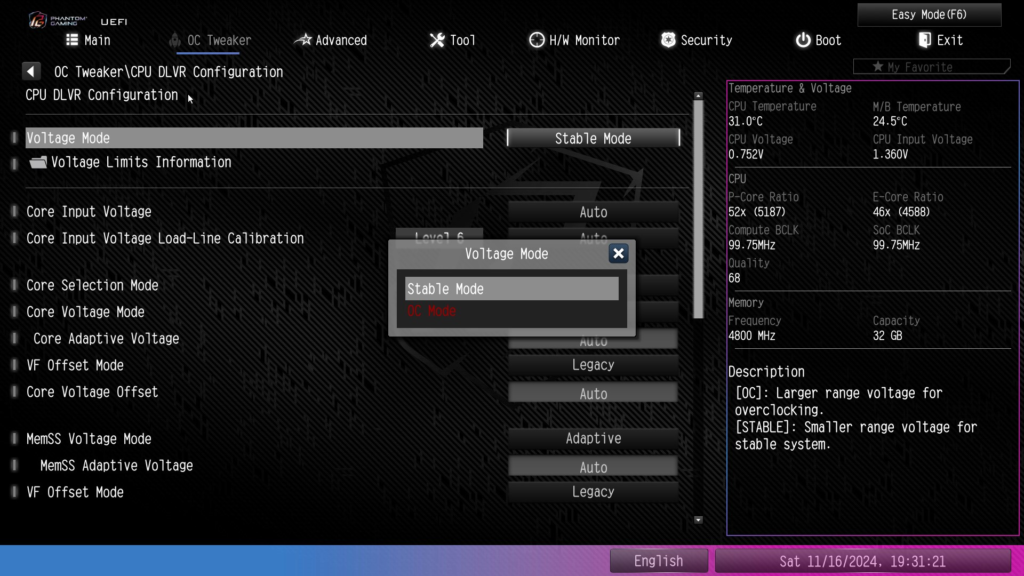Click the Tool wrench icon
The width and height of the screenshot is (1024, 576).
pyautogui.click(x=436, y=40)
